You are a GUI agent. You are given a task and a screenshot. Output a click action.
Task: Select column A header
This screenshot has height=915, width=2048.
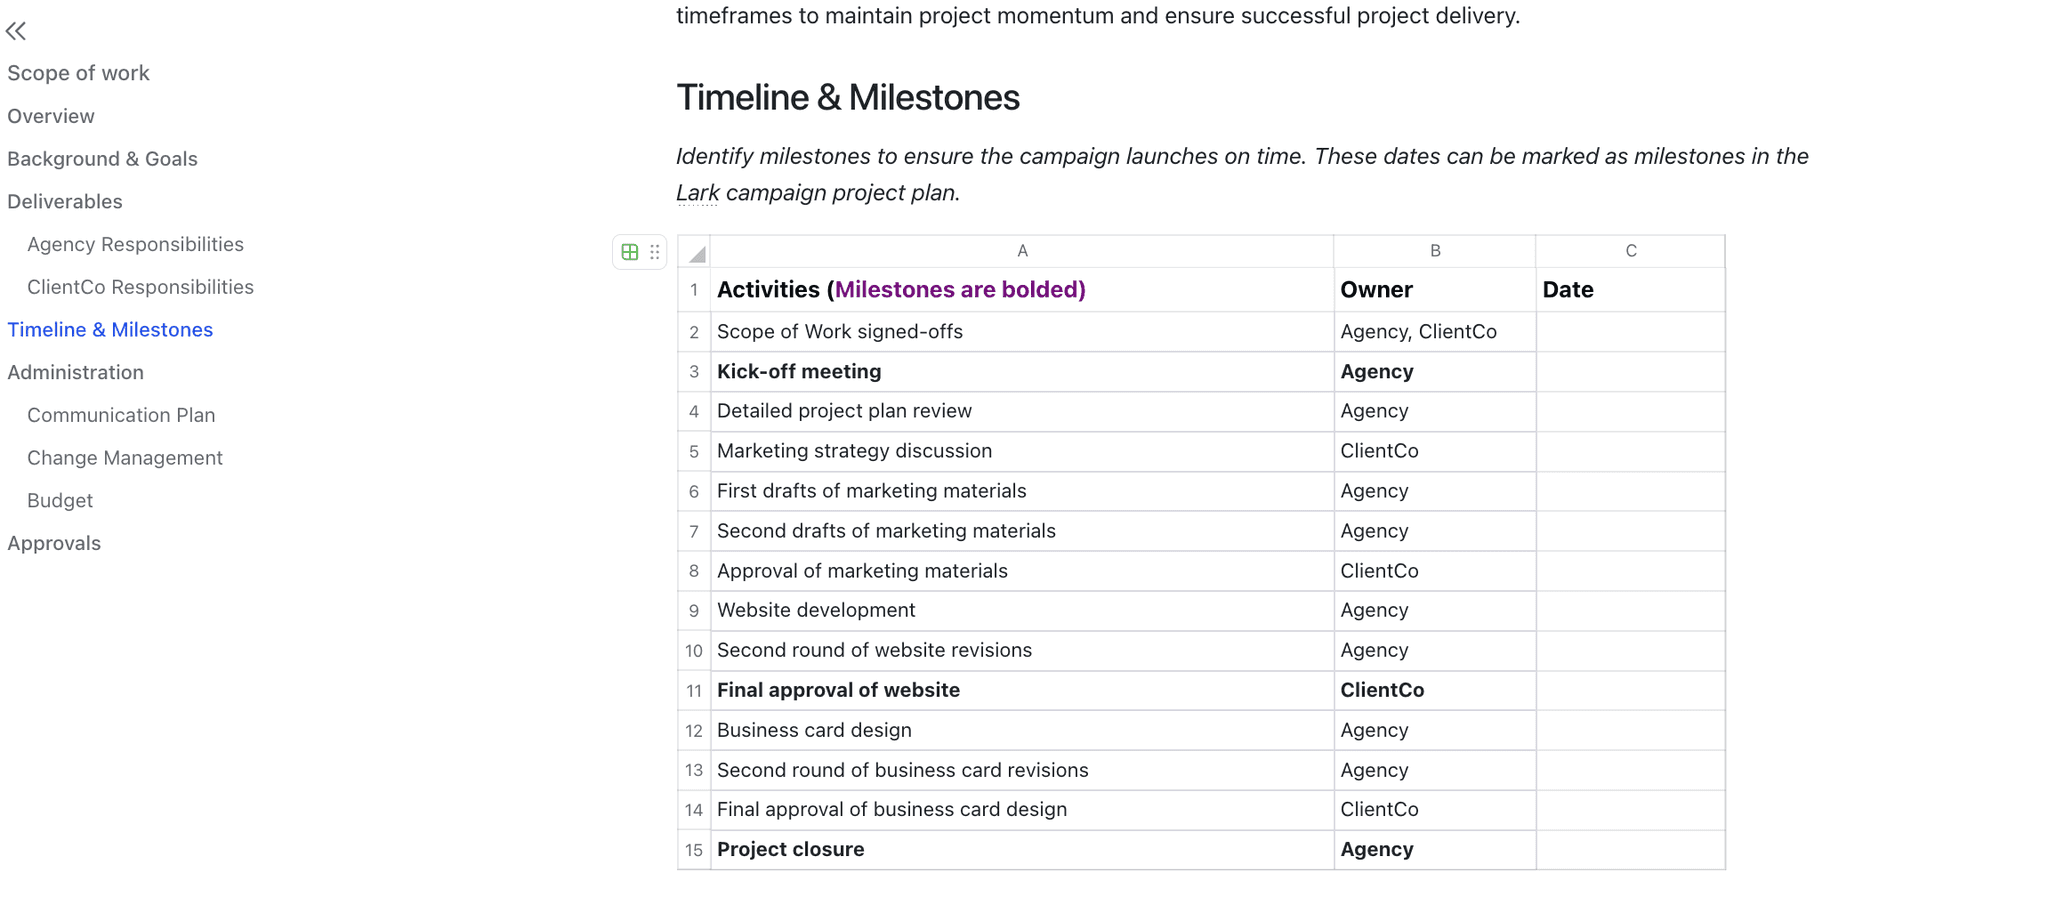(x=1022, y=251)
